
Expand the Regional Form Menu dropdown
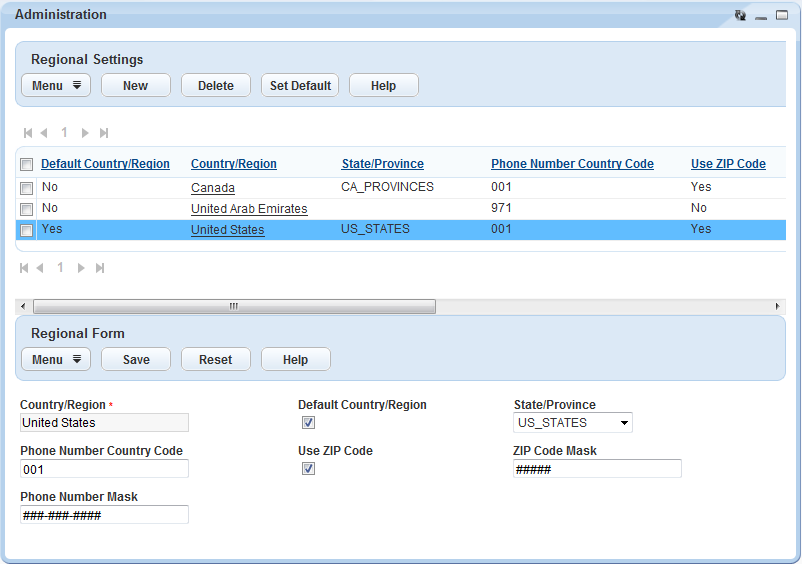pos(56,360)
